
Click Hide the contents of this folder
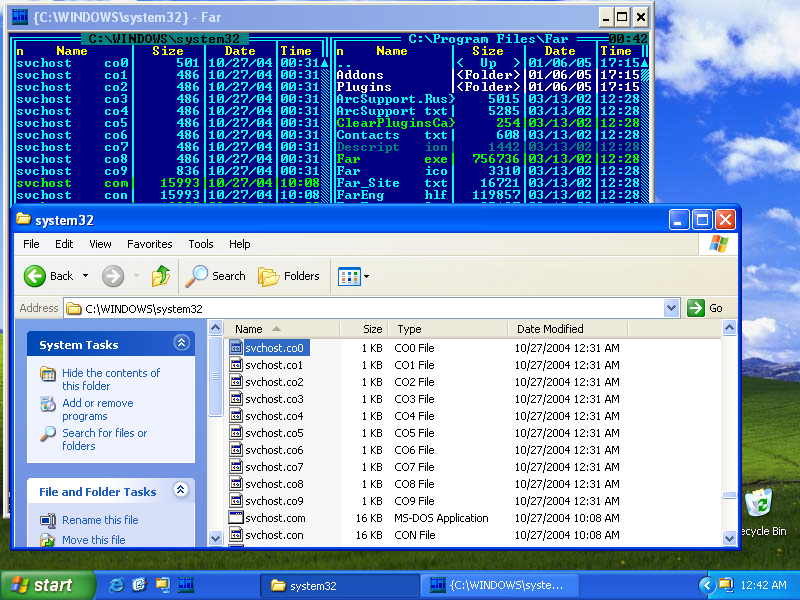click(x=111, y=379)
